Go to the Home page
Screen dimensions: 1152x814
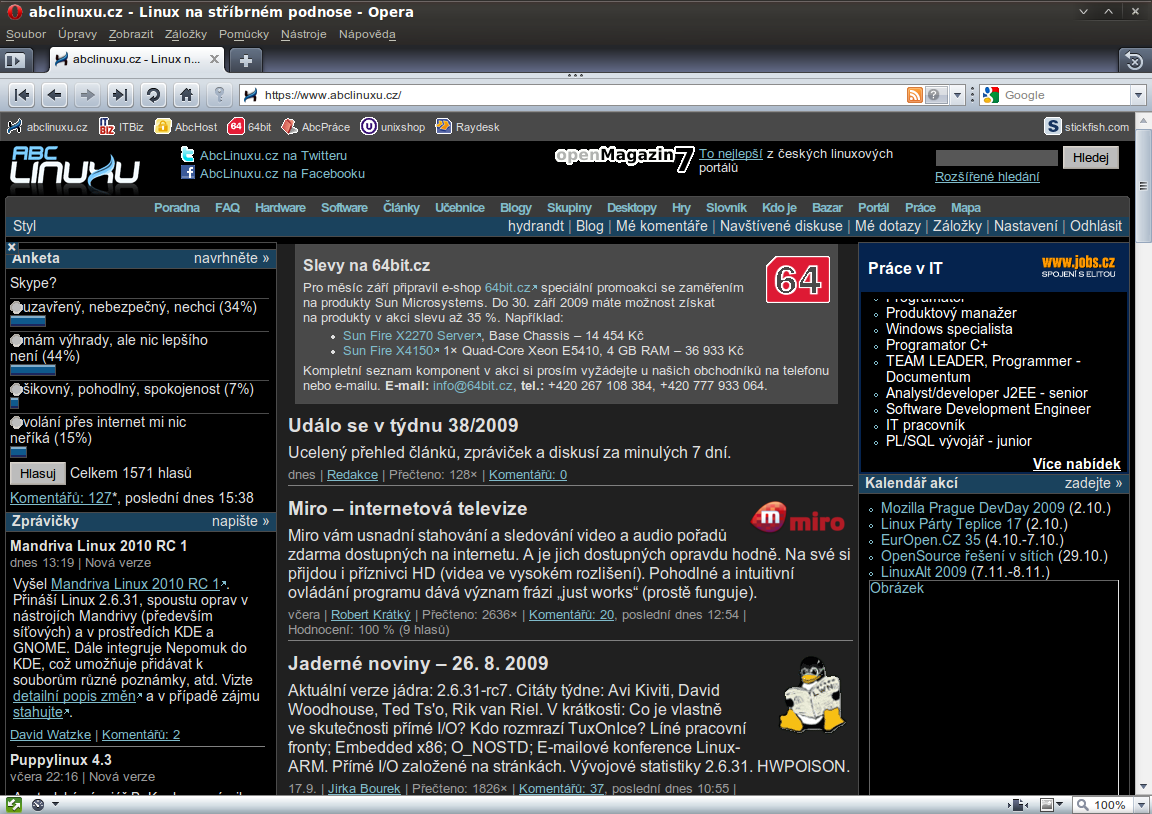187,95
